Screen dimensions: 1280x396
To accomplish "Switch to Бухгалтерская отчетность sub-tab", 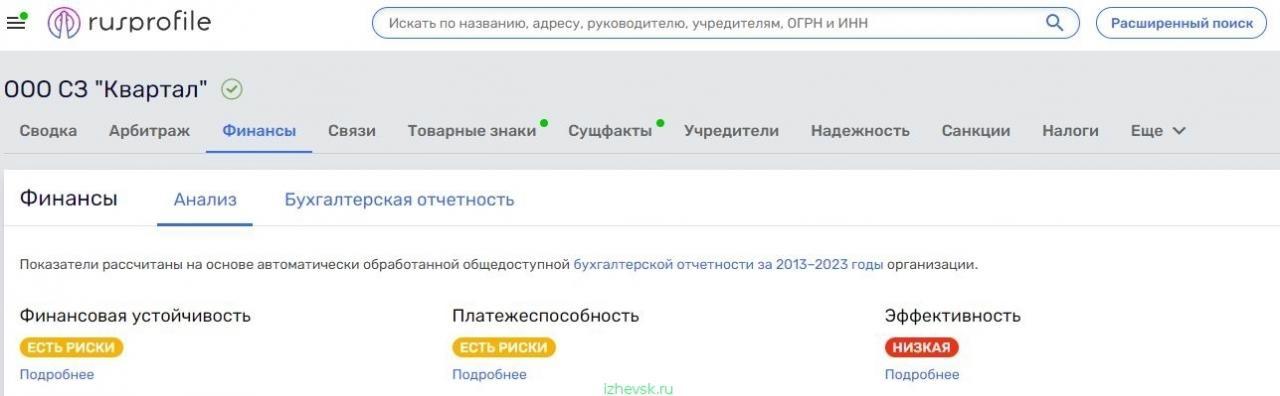I will 399,199.
